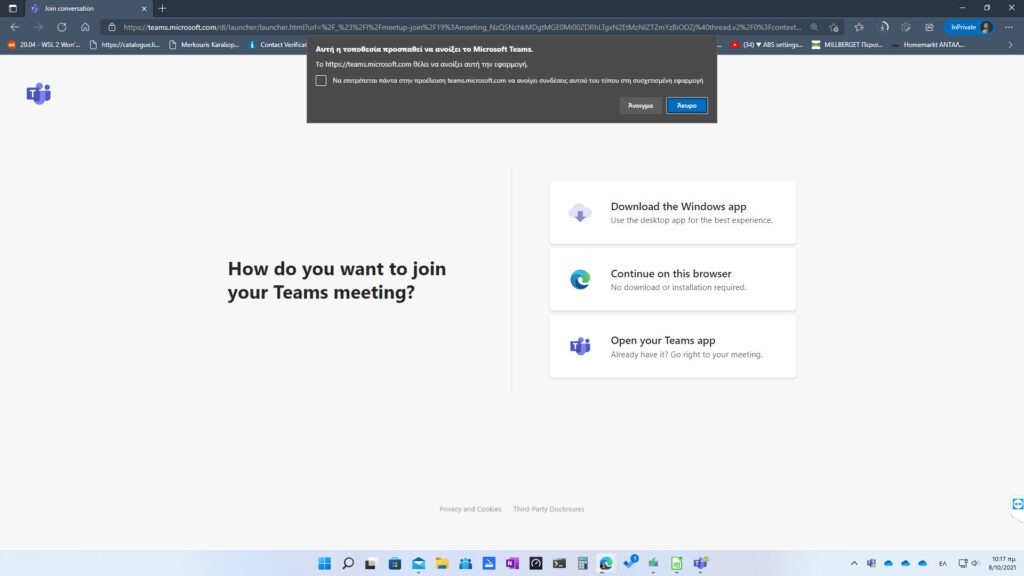
Task: Go back to the previous page
Action: point(14,27)
